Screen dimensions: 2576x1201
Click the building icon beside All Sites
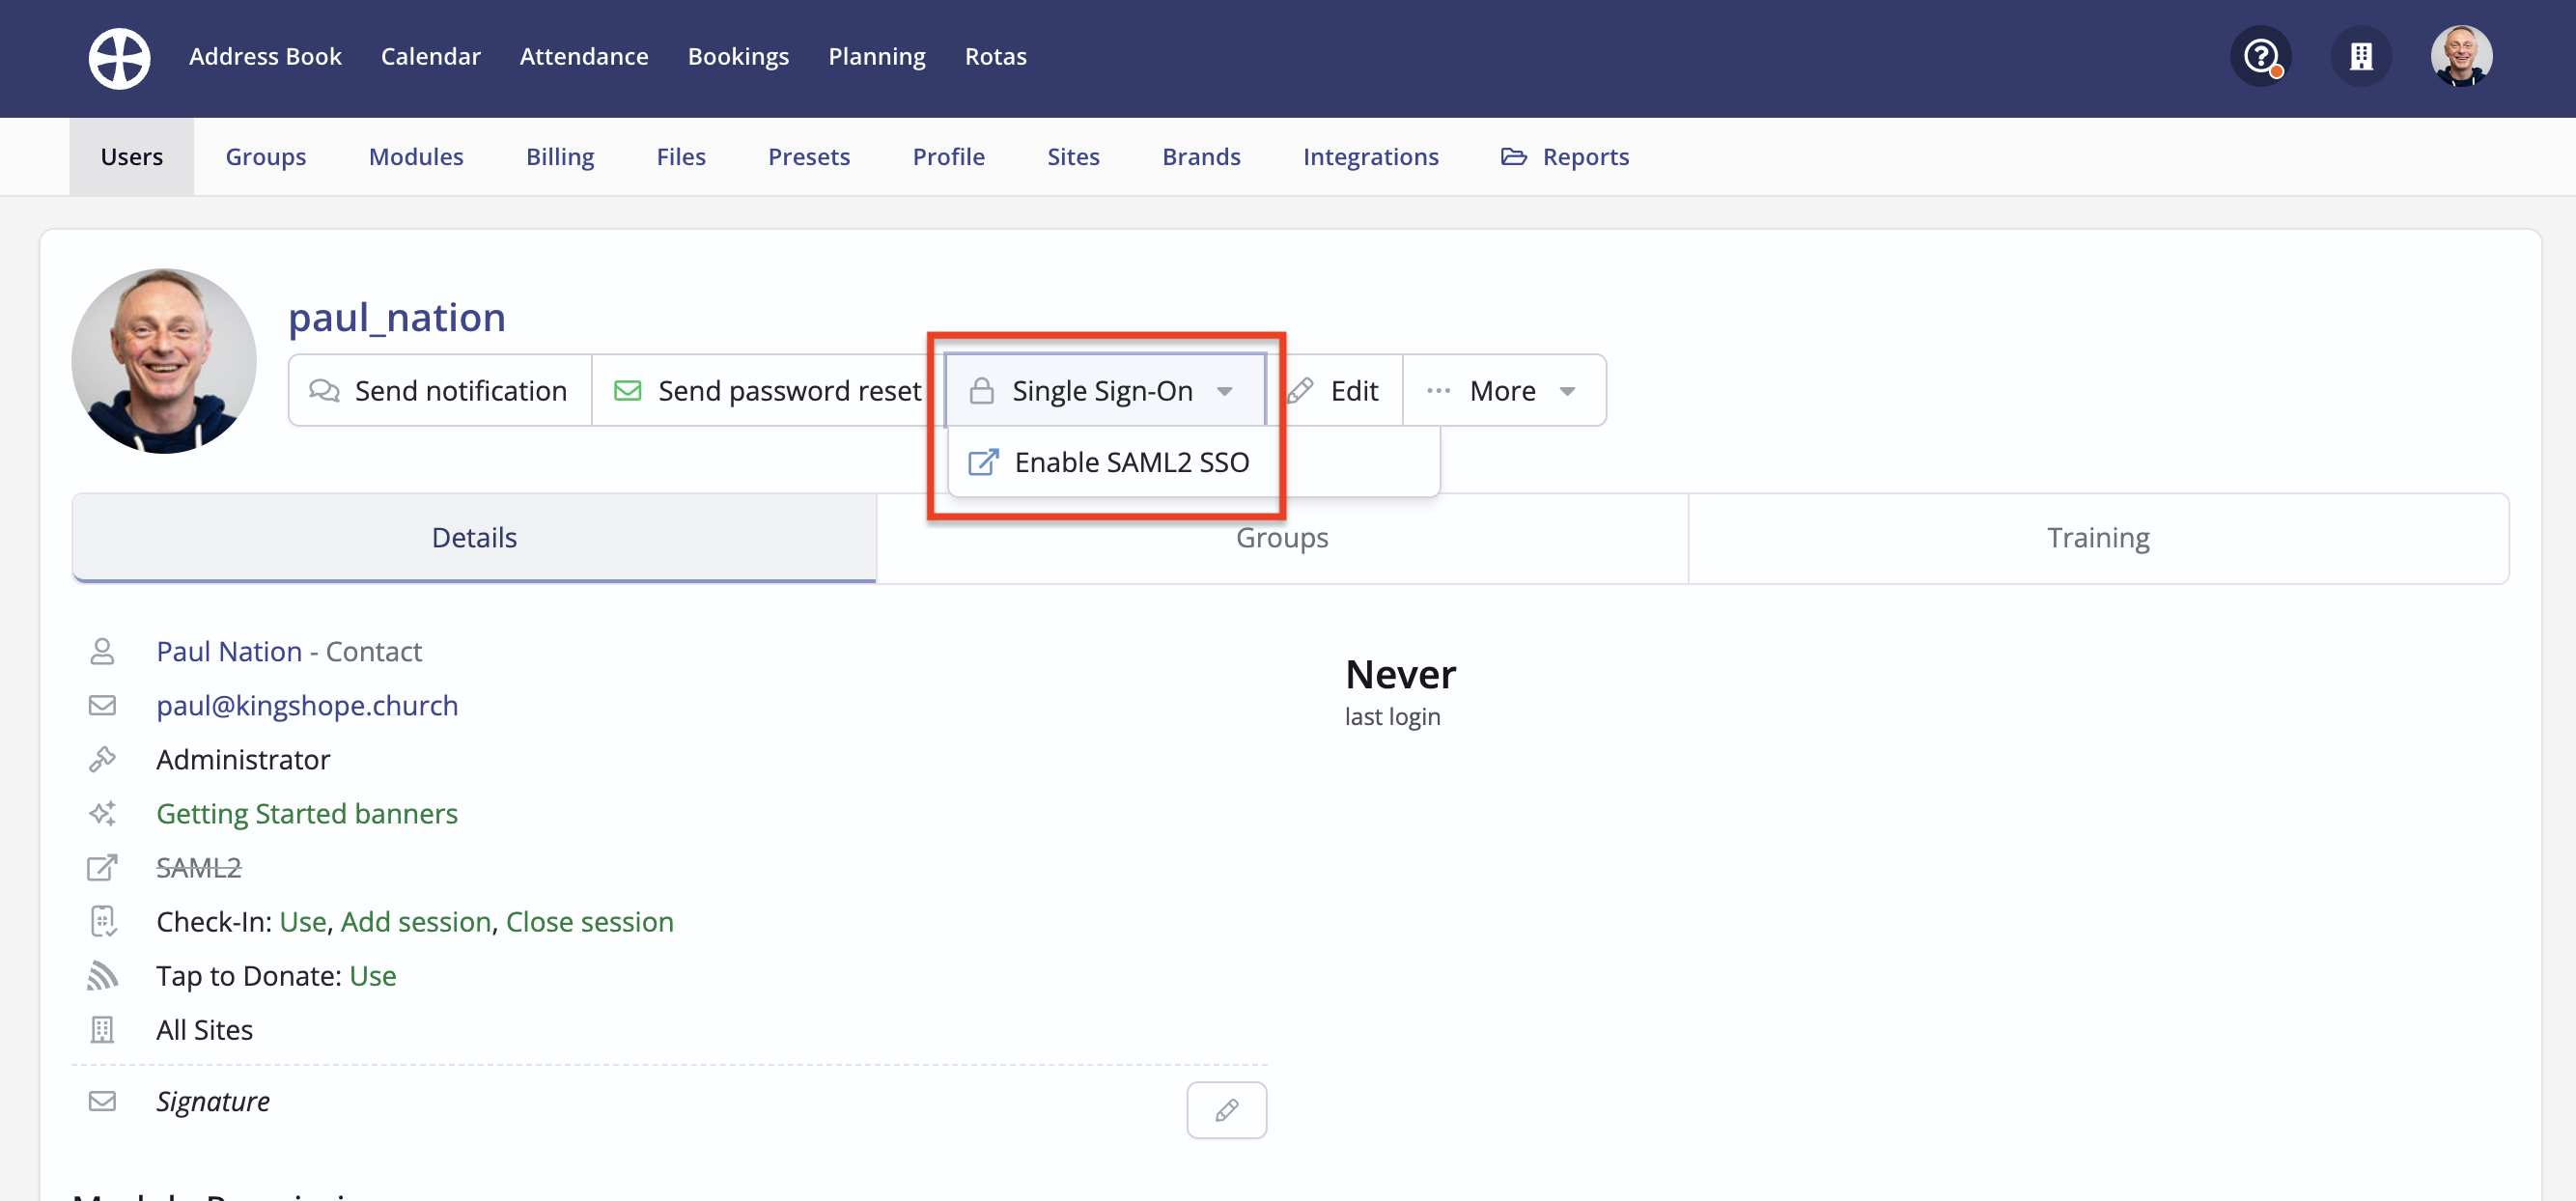pyautogui.click(x=102, y=1029)
